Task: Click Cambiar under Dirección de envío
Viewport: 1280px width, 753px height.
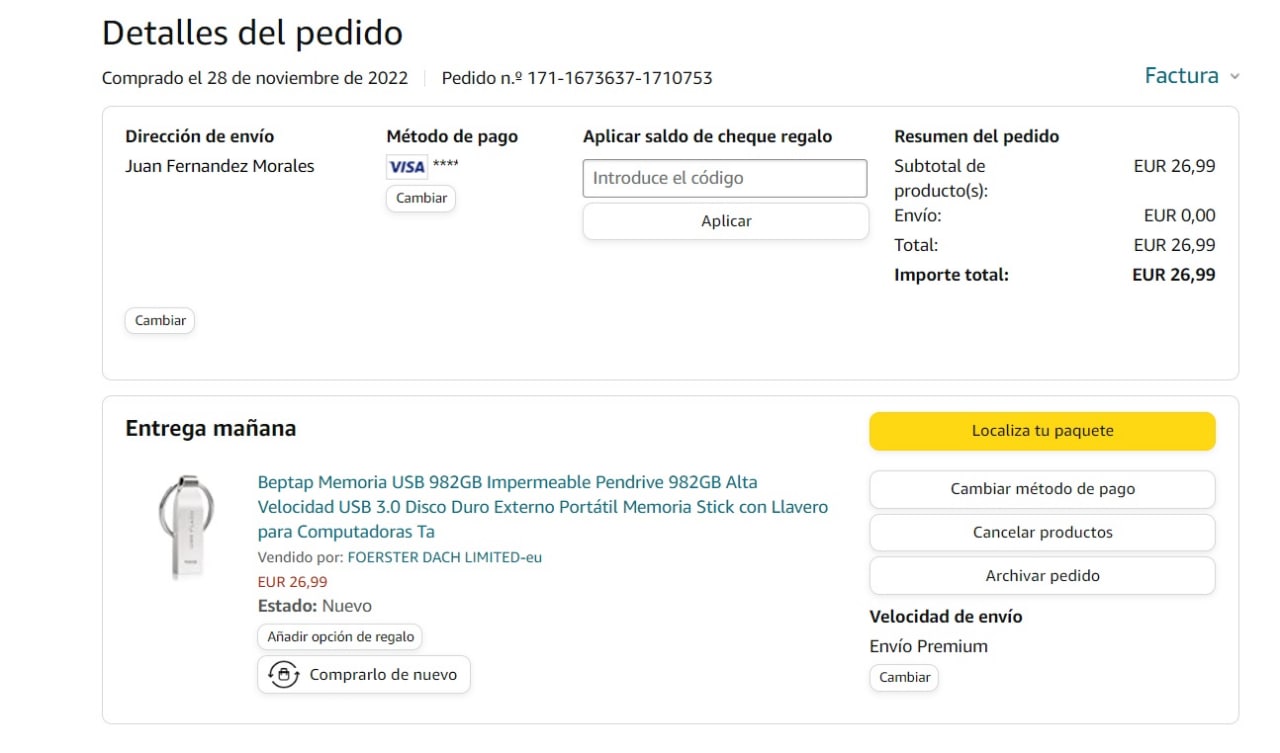Action: 160,321
